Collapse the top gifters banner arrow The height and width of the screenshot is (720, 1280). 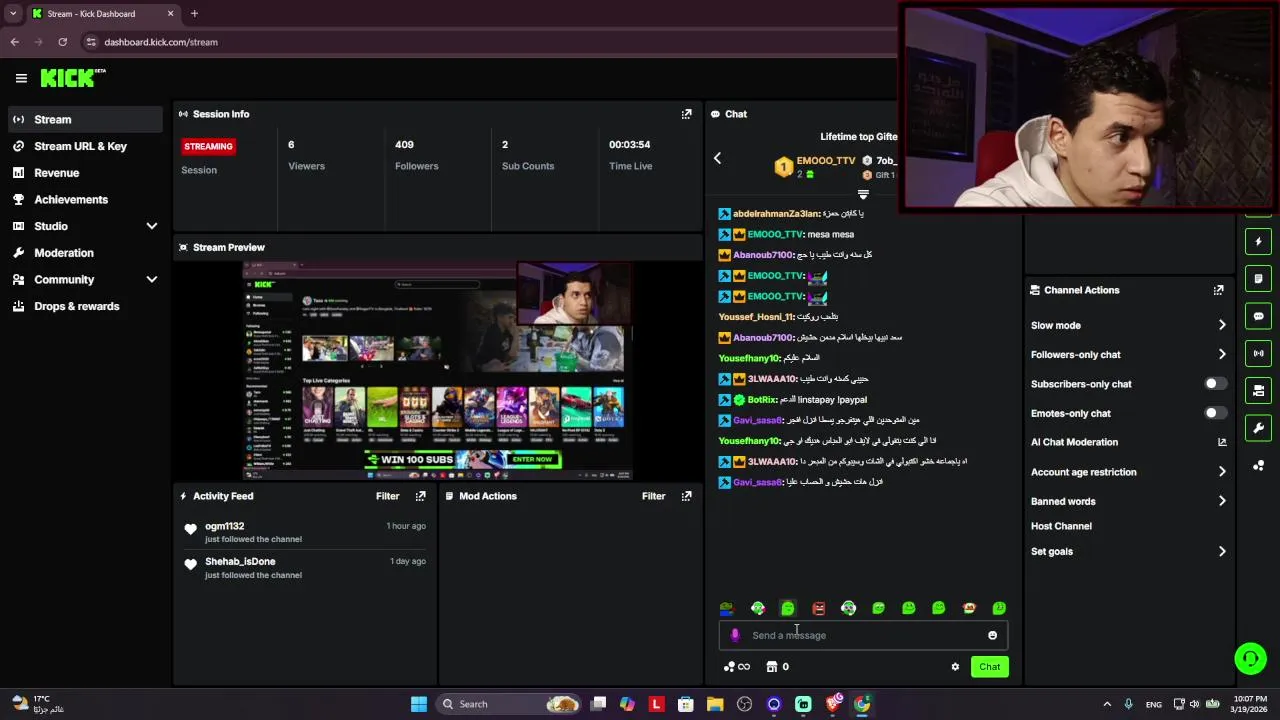tap(863, 194)
